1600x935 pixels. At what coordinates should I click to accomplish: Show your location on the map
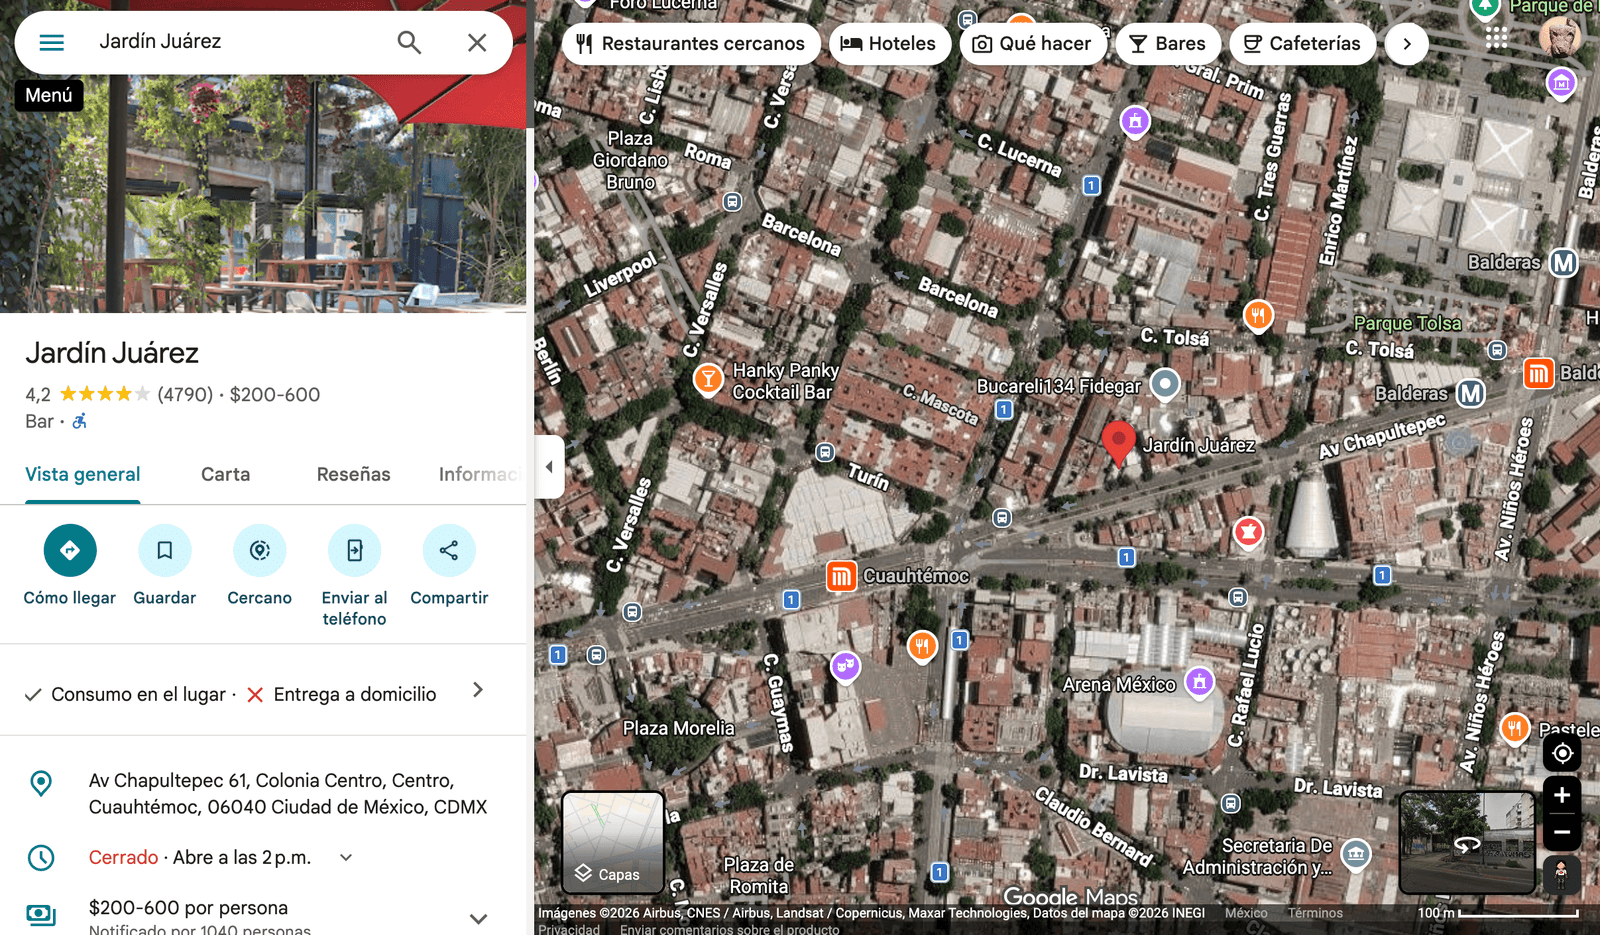coord(1562,753)
